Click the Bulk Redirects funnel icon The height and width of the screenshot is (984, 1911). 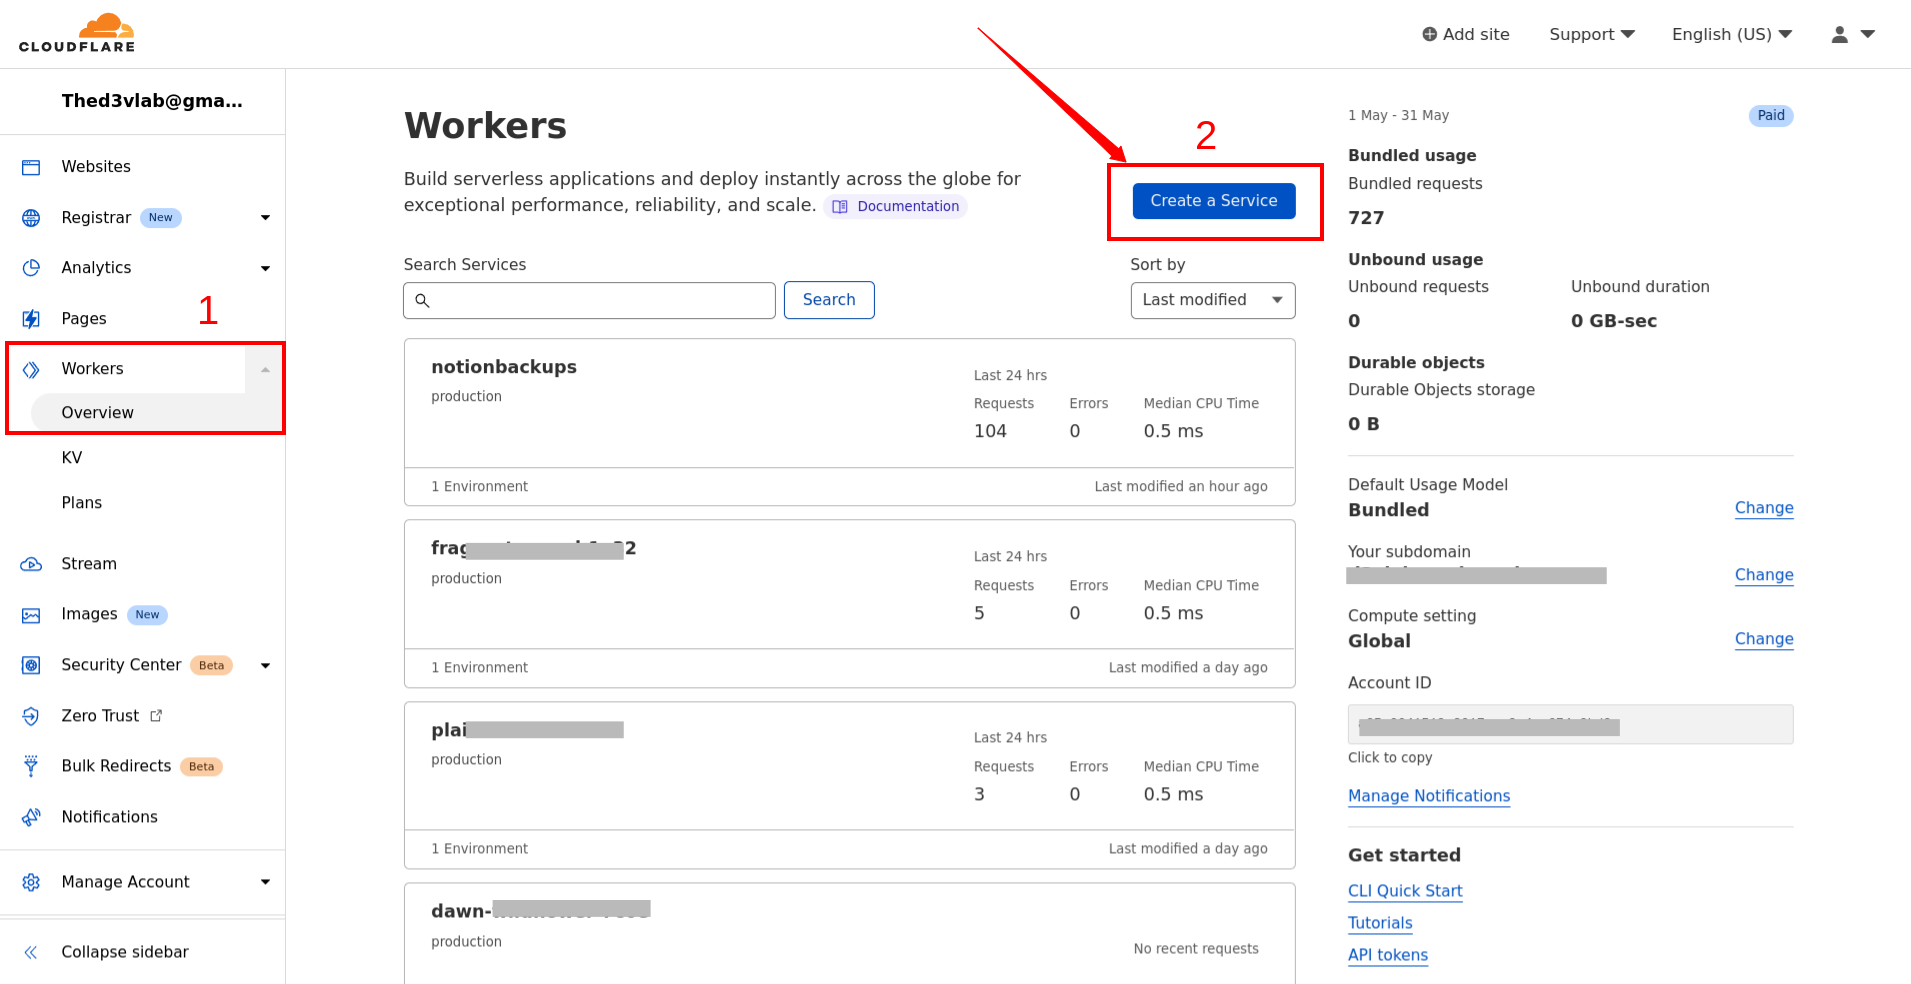pyautogui.click(x=31, y=766)
